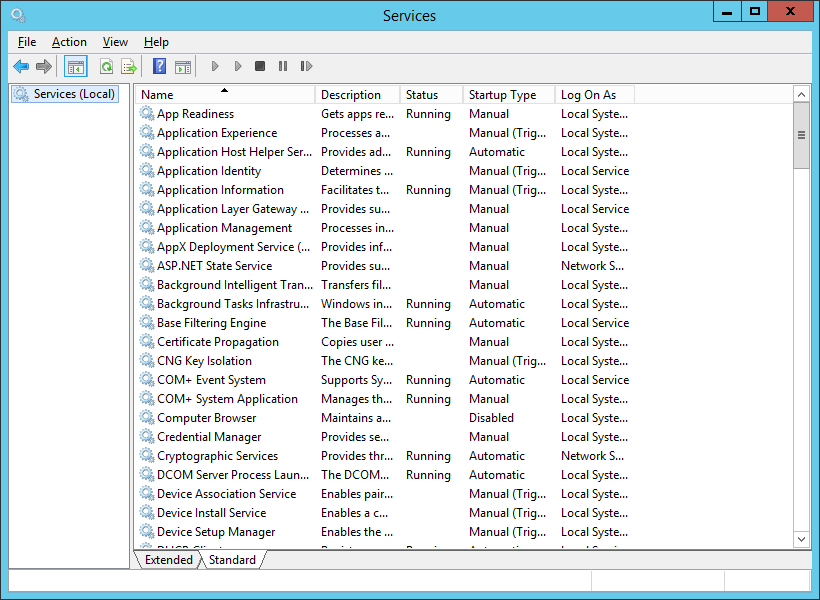Viewport: 820px width, 600px height.
Task: Click the Restart Service toolbar icon
Action: tap(306, 67)
